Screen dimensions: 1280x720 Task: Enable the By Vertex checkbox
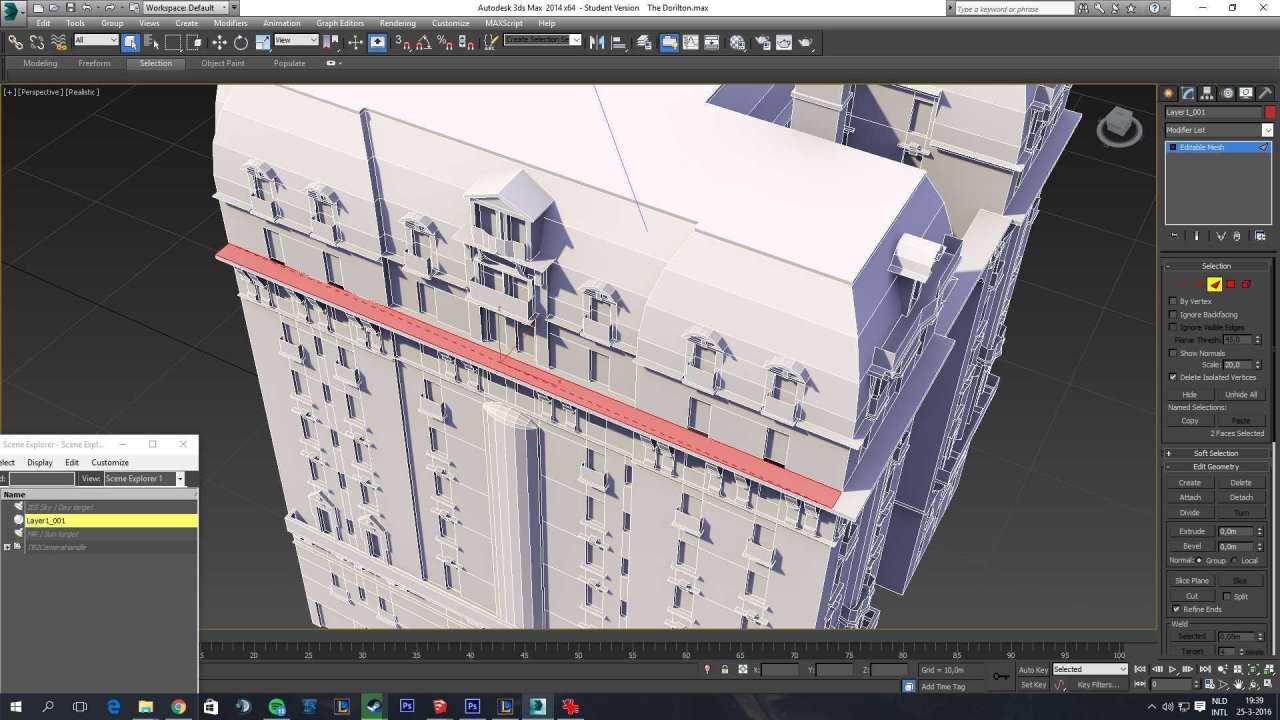(x=1173, y=301)
